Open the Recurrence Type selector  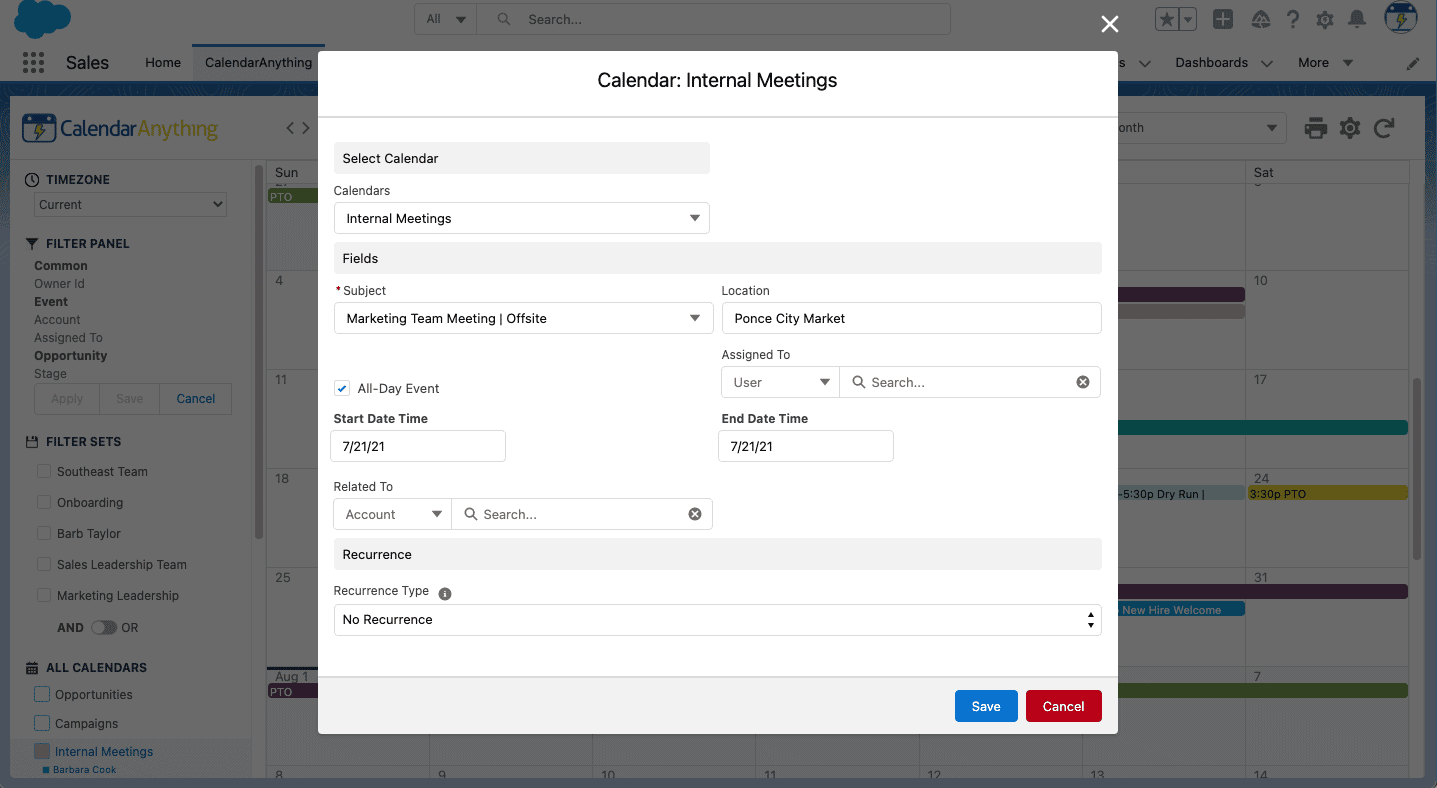[717, 620]
